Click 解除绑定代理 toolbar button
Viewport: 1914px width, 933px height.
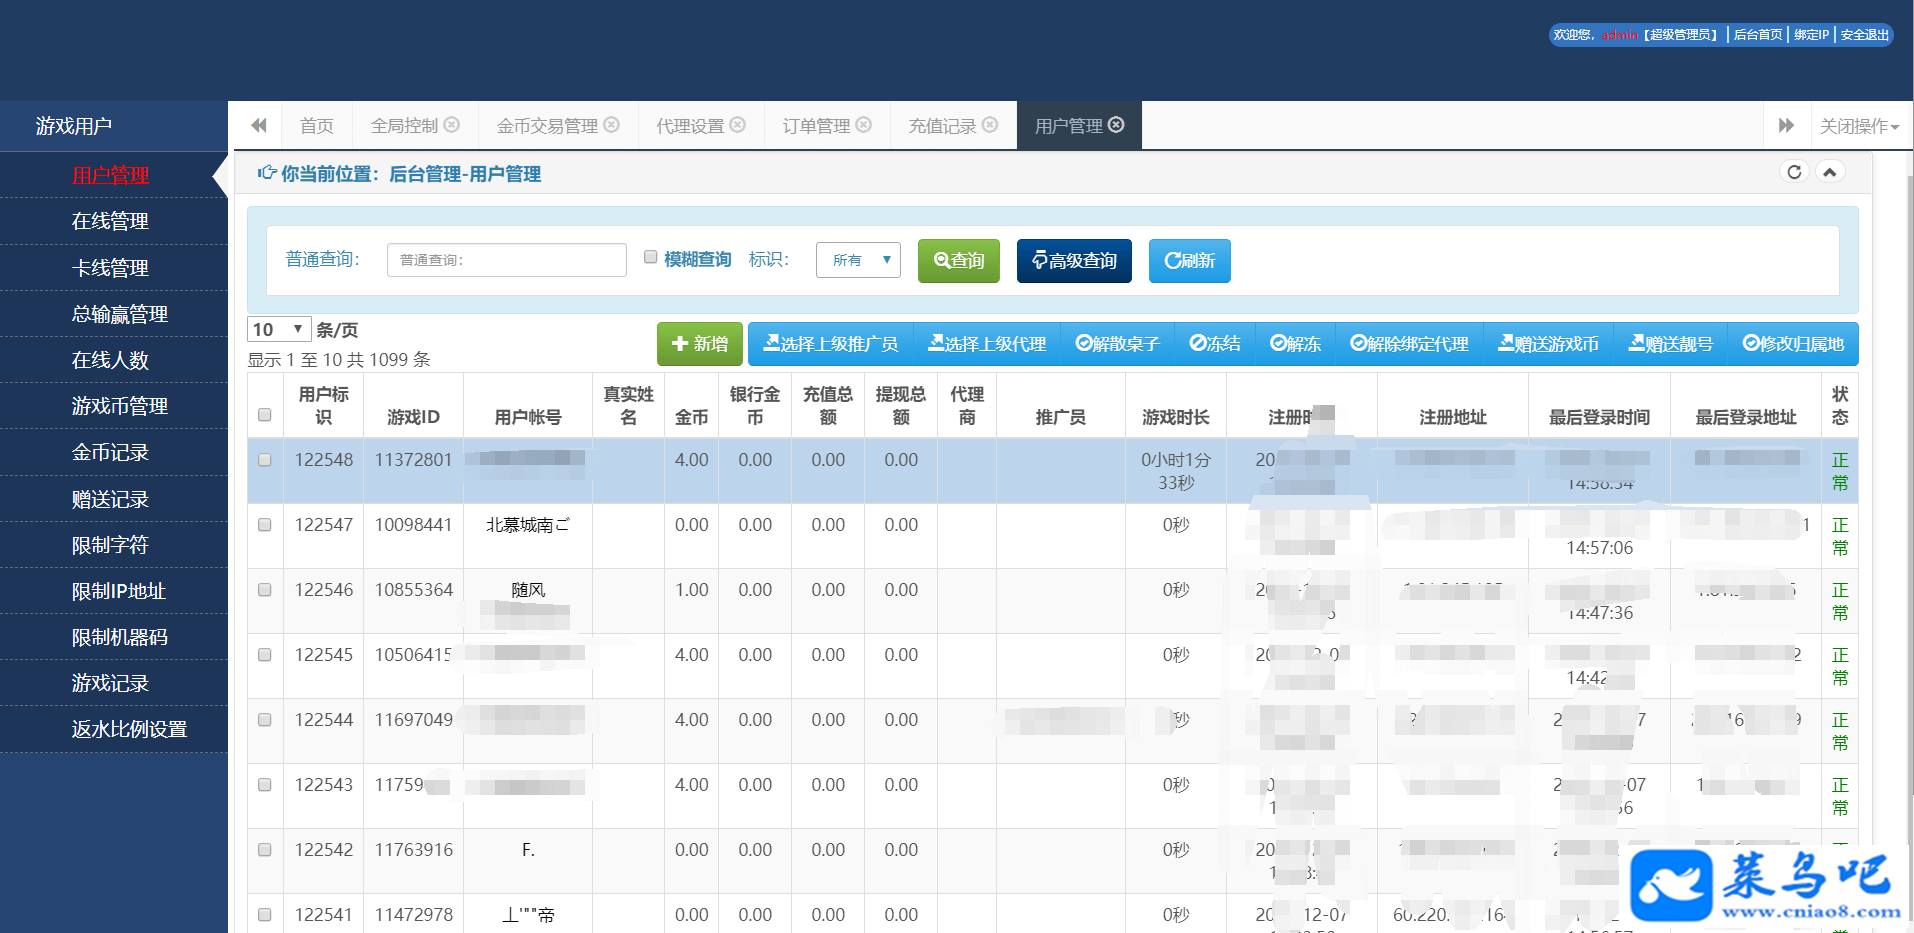pos(1409,344)
